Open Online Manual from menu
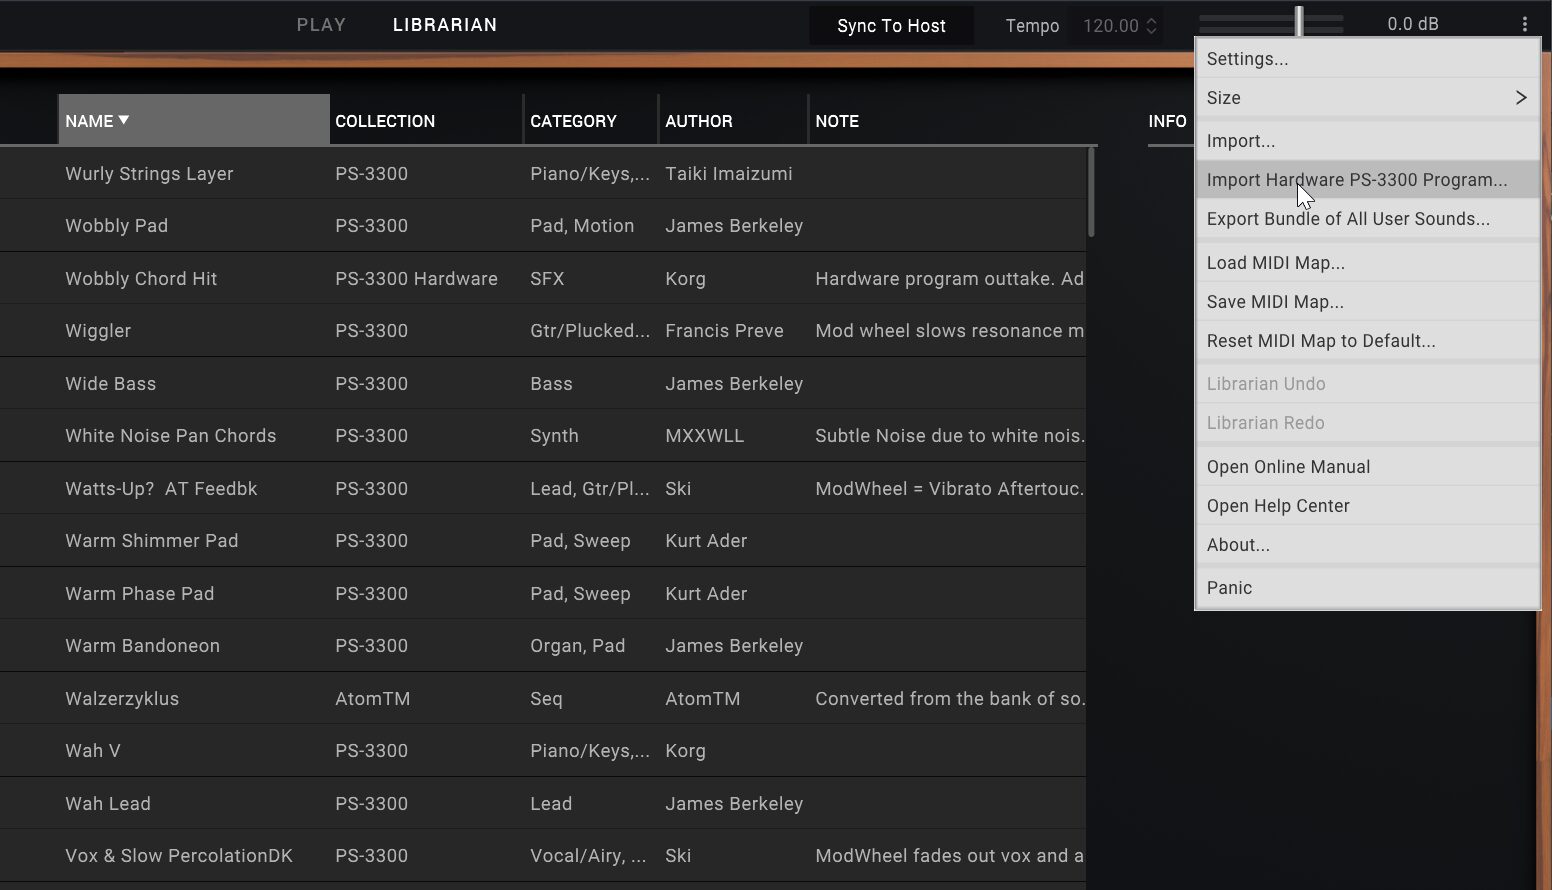 click(x=1366, y=467)
